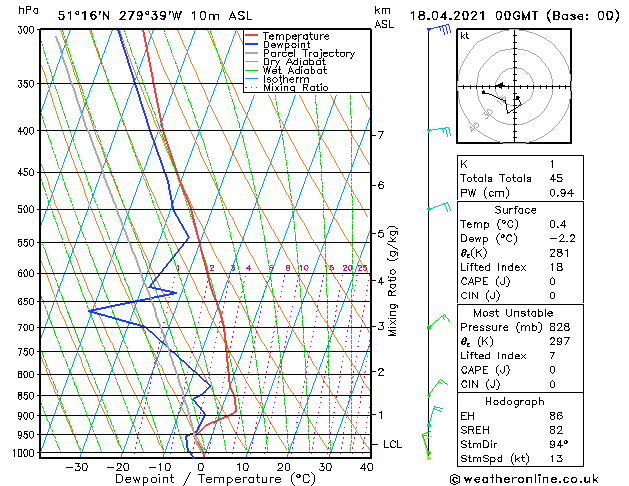The height and width of the screenshot is (486, 629).
Task: Click the Most Unstable Lifted Index value 7
Action: 552,356
